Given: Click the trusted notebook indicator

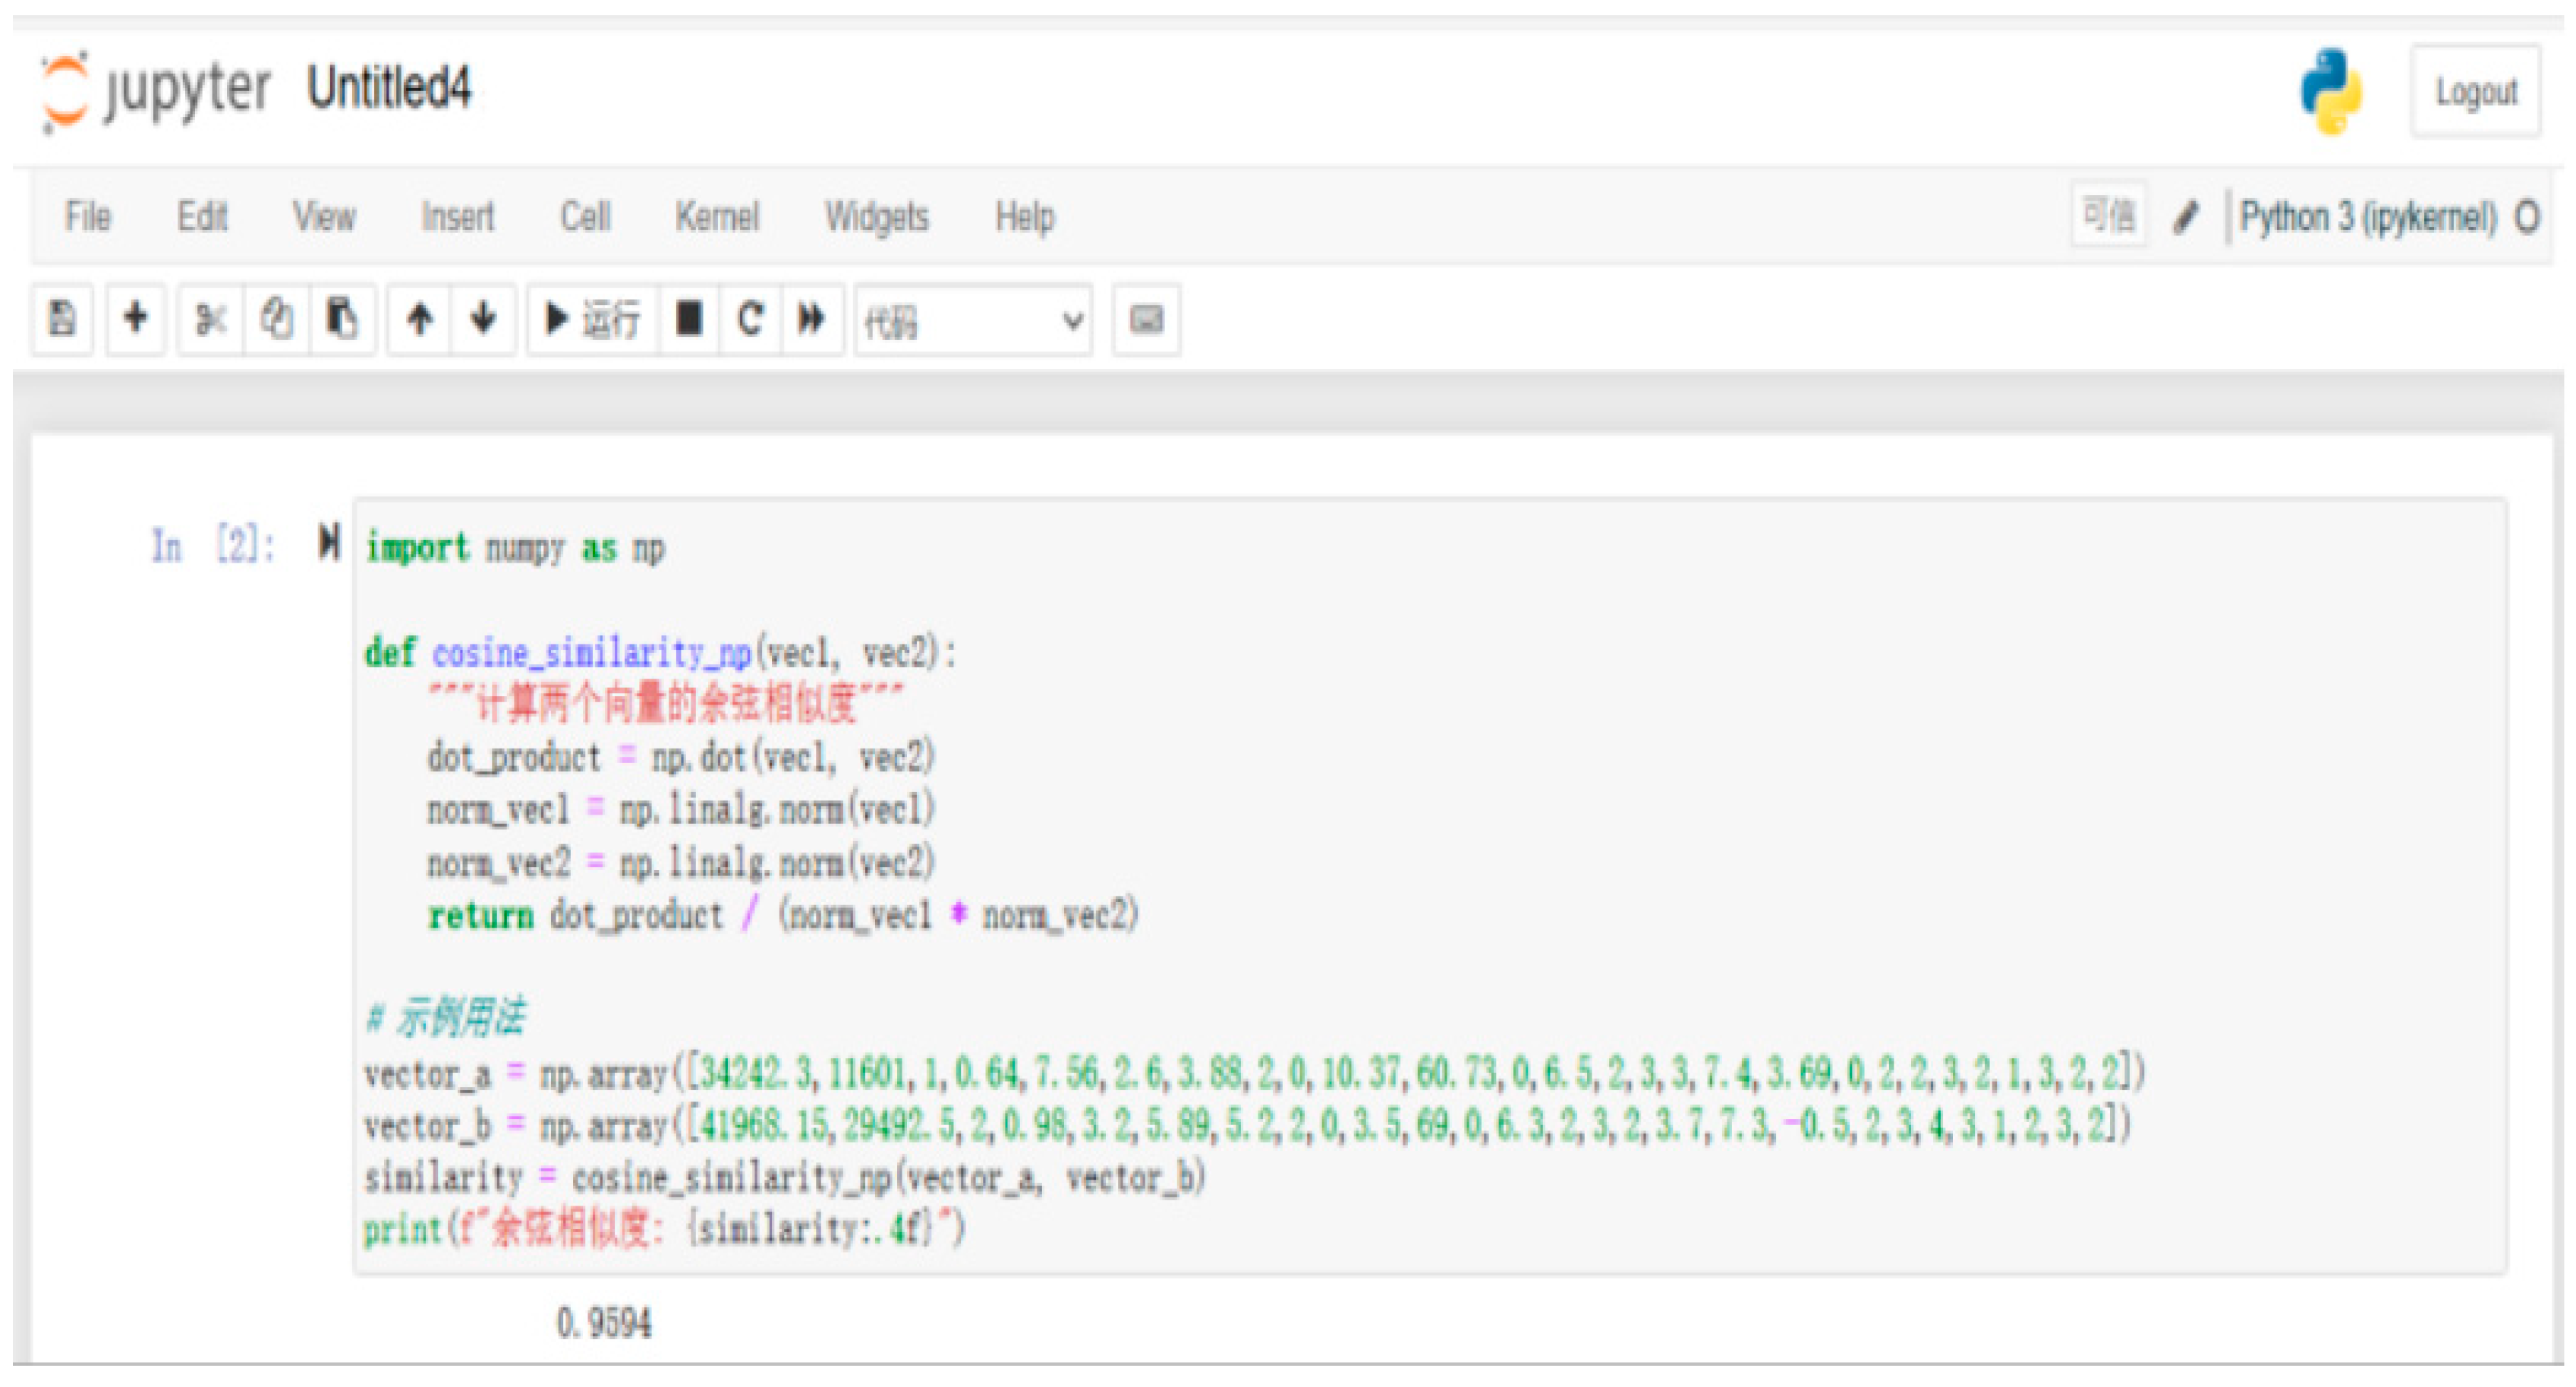Looking at the screenshot, I should [2108, 214].
